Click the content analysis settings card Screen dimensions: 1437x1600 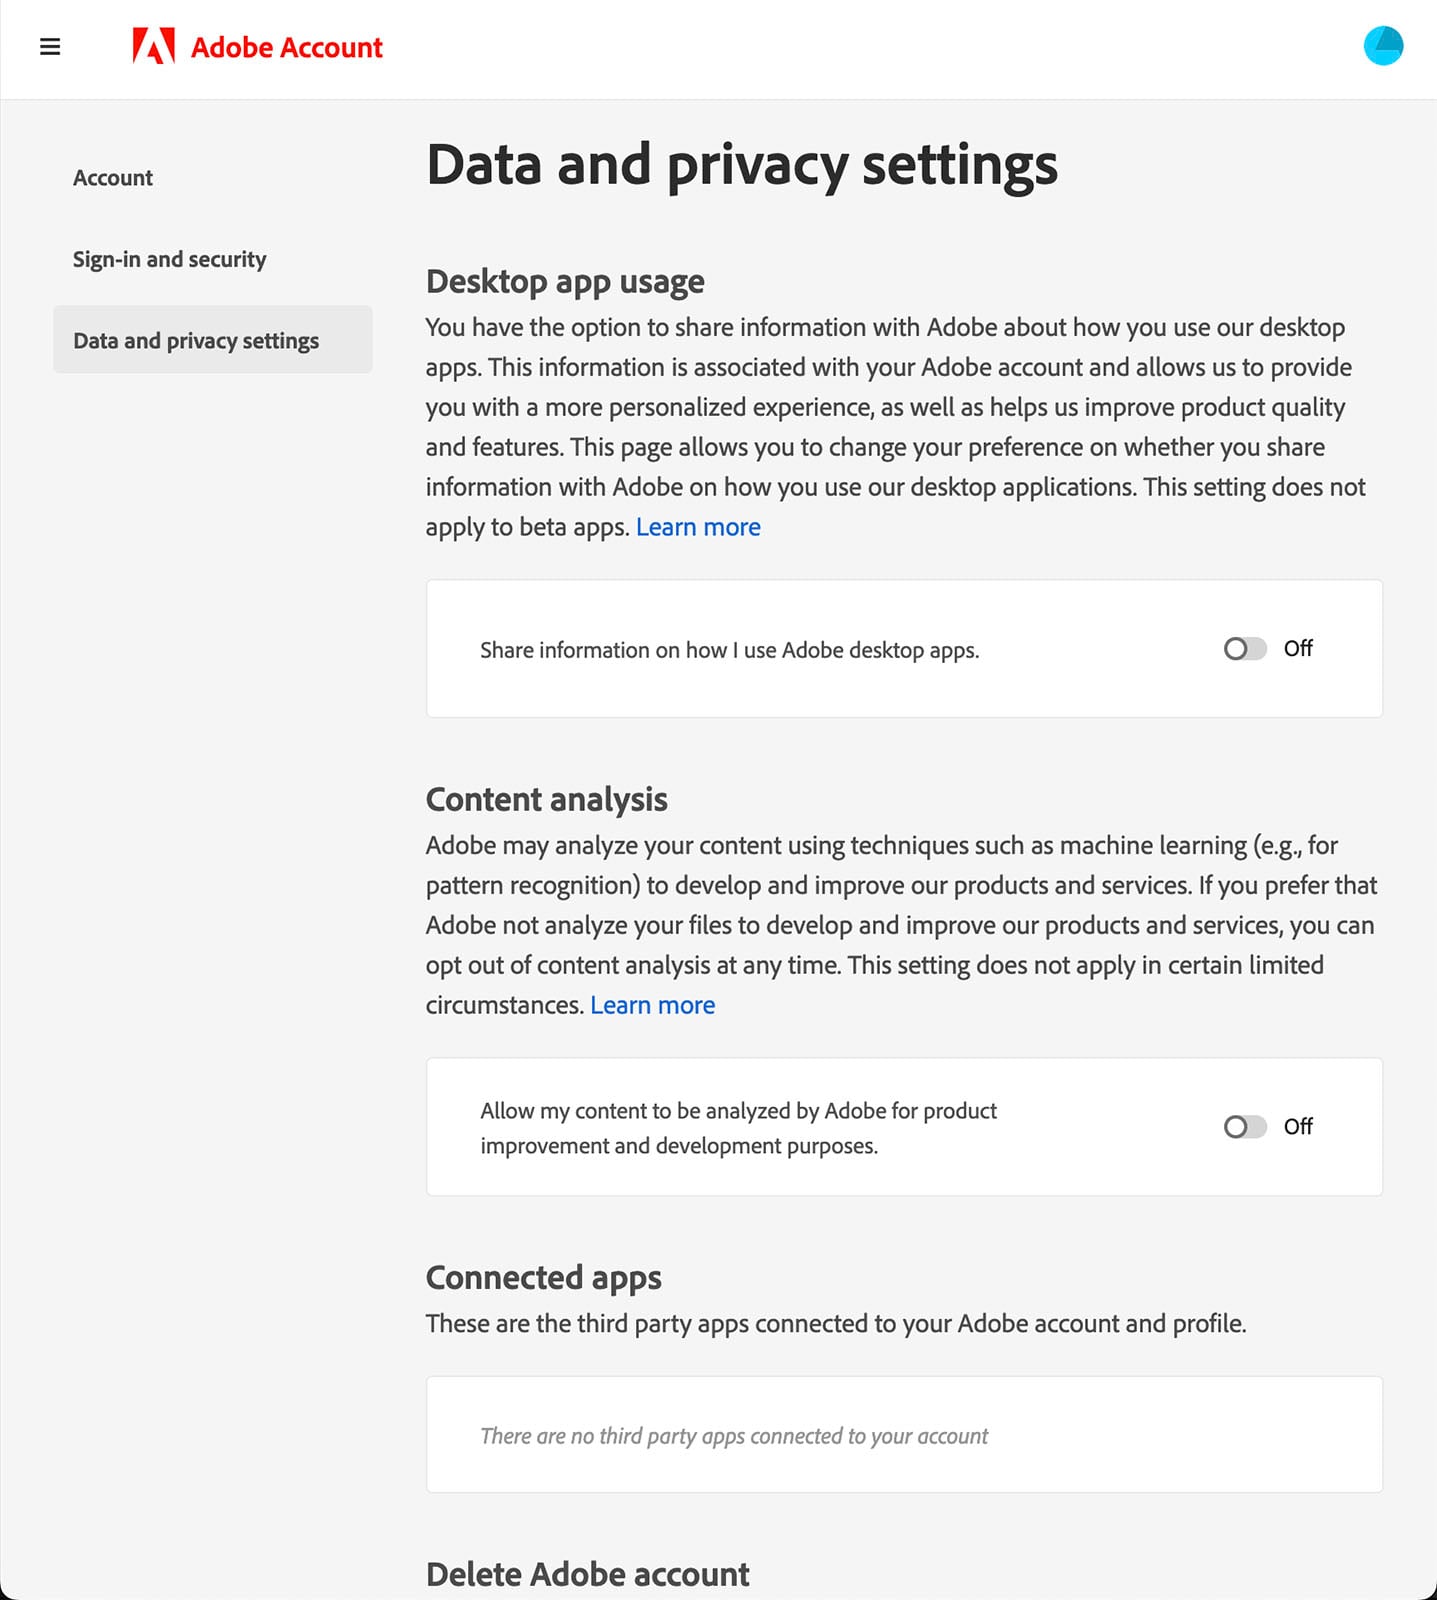click(903, 1127)
